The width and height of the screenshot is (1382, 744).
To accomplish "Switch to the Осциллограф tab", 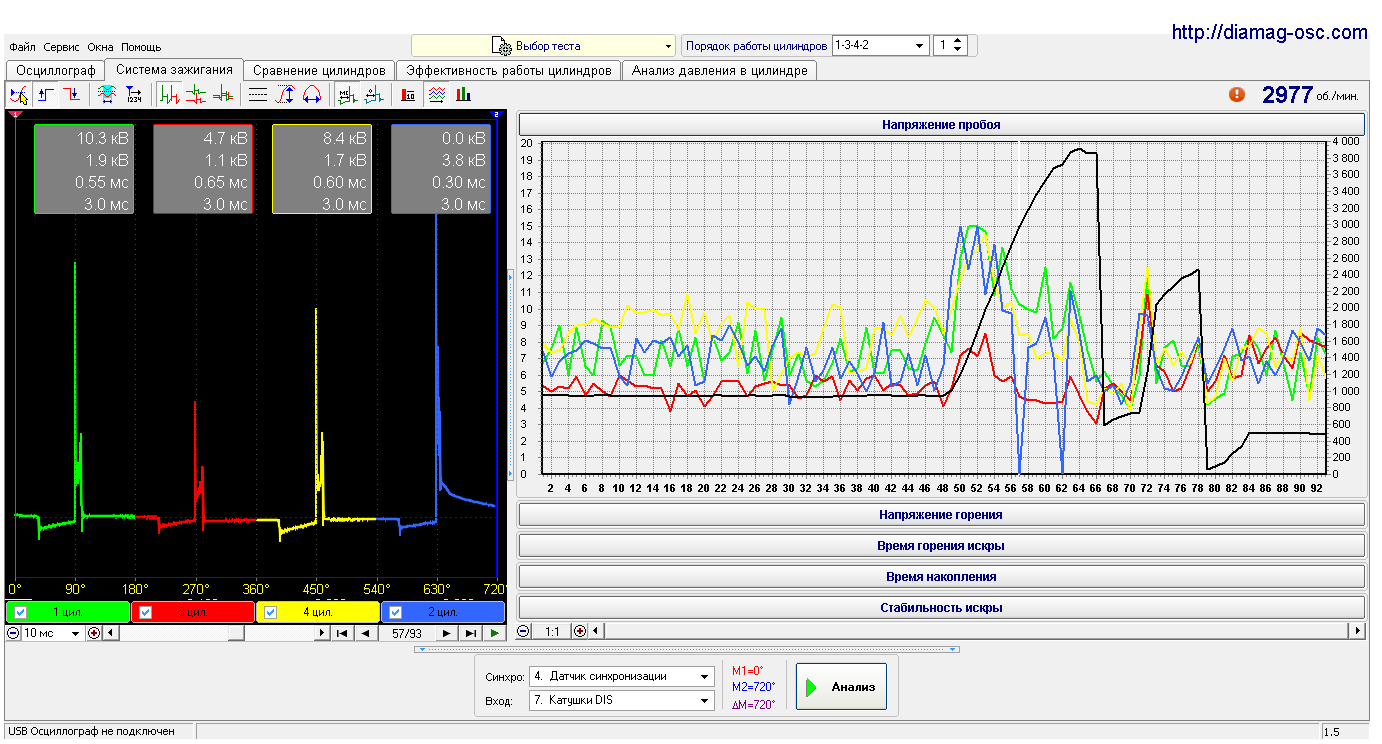I will coord(56,71).
